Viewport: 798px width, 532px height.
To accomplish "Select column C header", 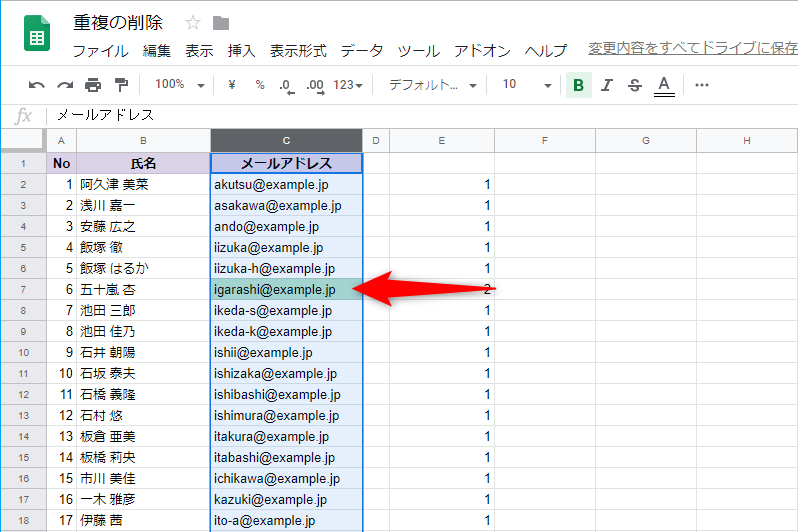I will tap(287, 141).
